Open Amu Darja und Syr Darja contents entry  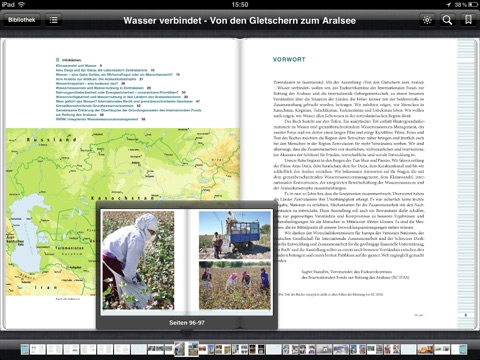105,70
